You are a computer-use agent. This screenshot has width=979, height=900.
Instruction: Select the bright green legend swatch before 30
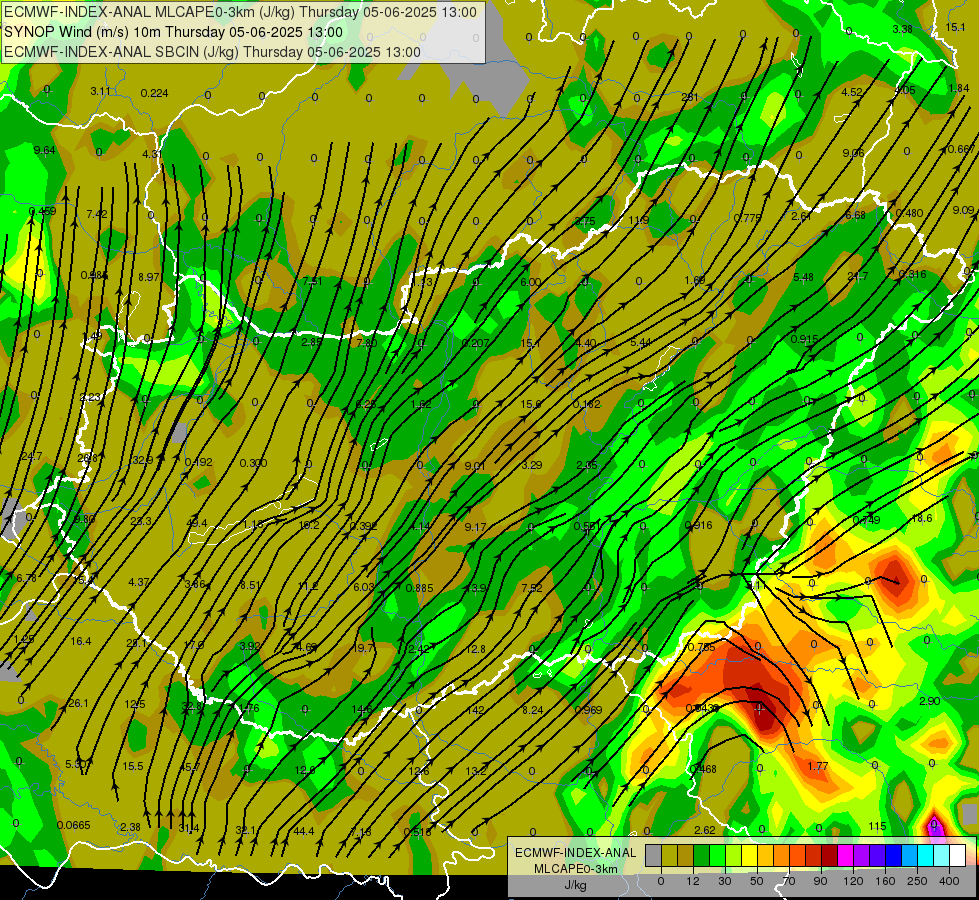click(718, 855)
